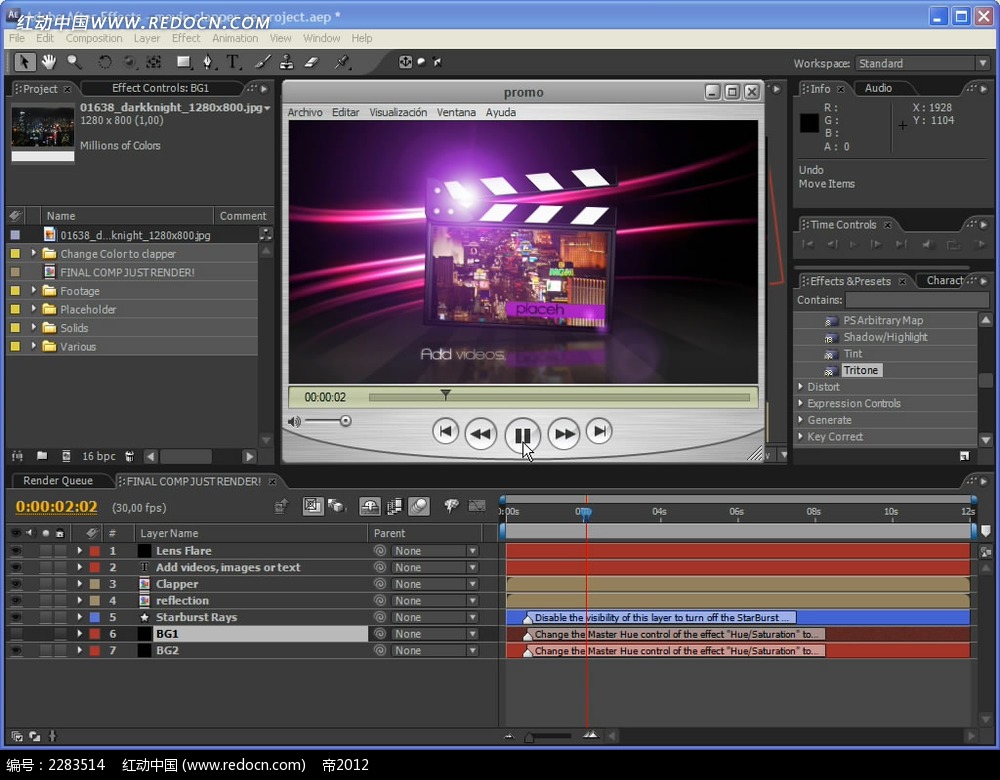Select the Selection arrow tool
Viewport: 1000px width, 780px height.
24,62
